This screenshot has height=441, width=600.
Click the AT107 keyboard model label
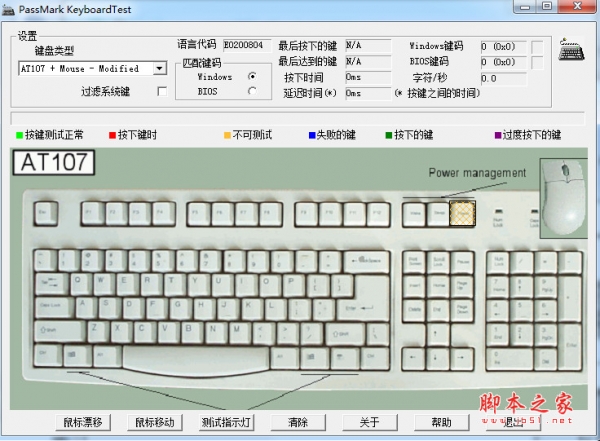click(54, 162)
